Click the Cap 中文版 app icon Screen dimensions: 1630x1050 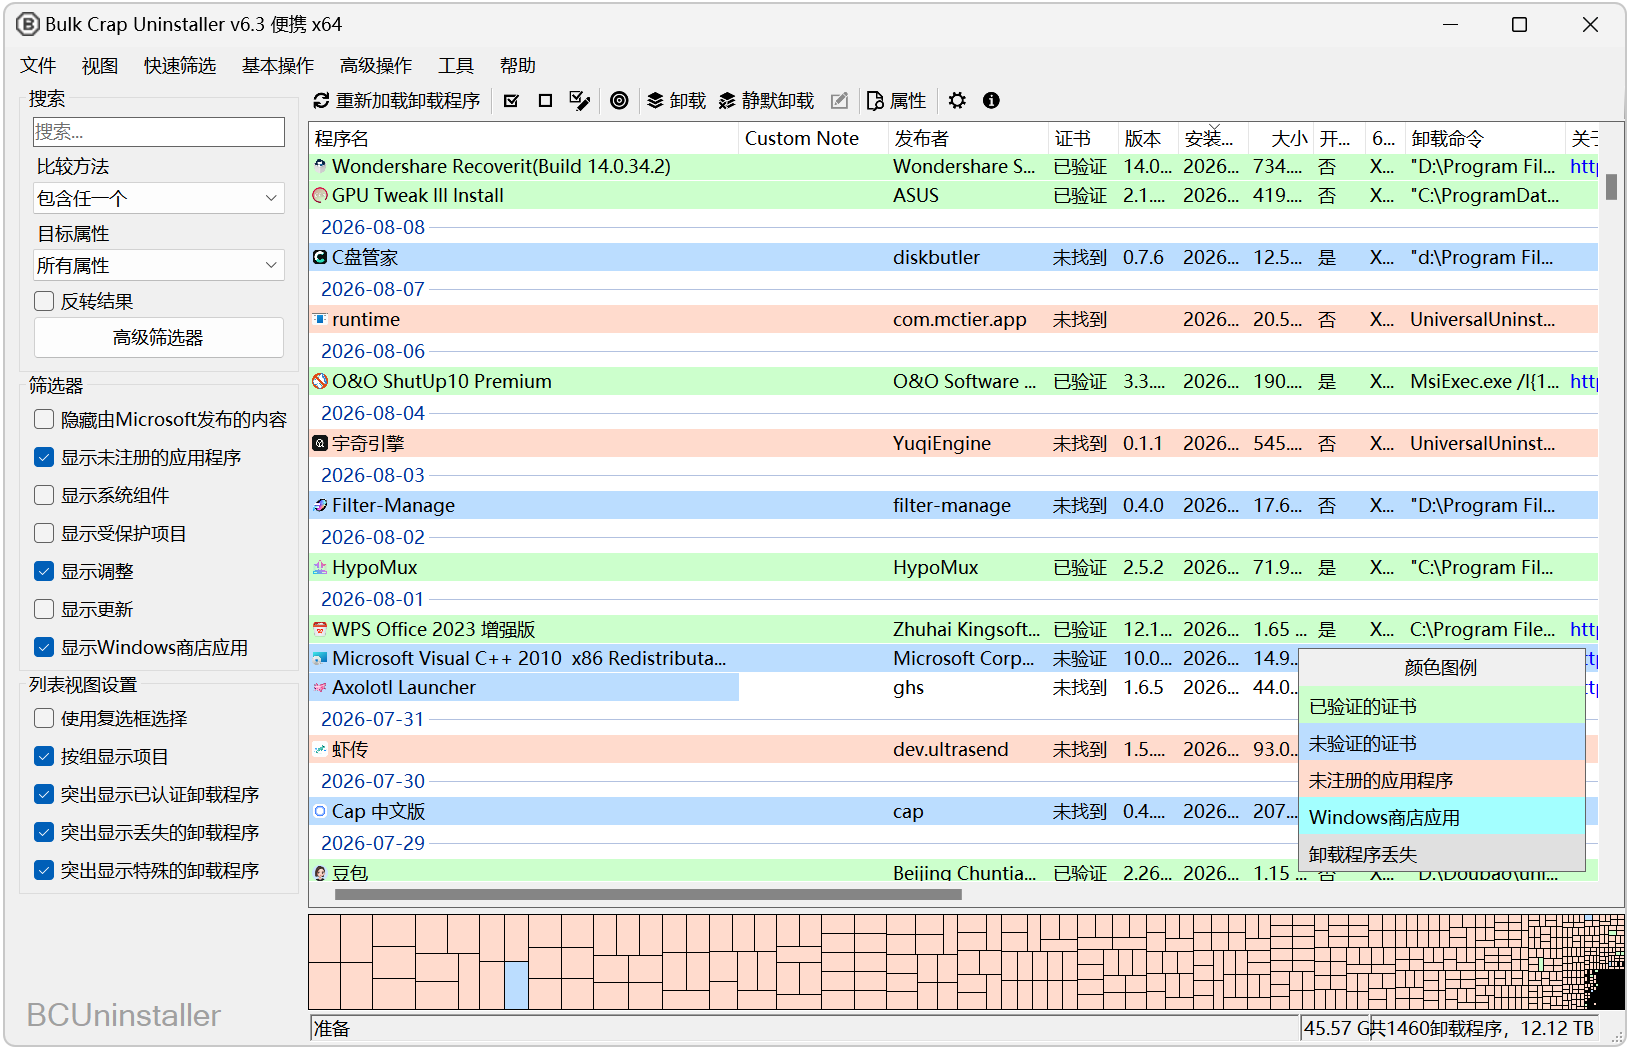[x=320, y=811]
